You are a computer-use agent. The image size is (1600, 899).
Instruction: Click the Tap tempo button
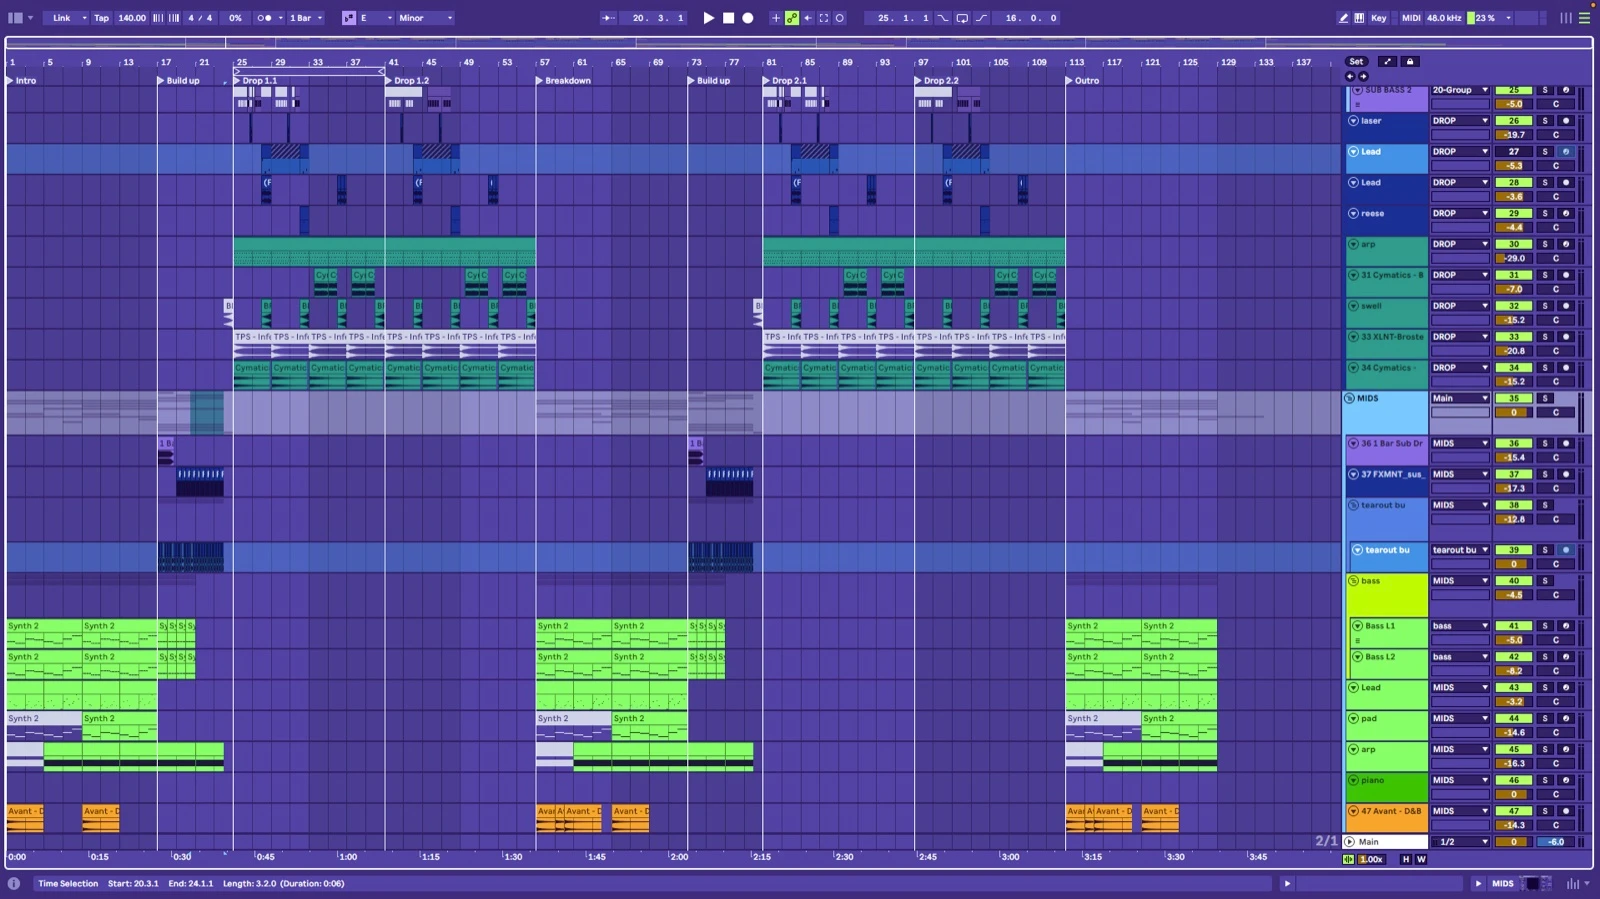(101, 18)
